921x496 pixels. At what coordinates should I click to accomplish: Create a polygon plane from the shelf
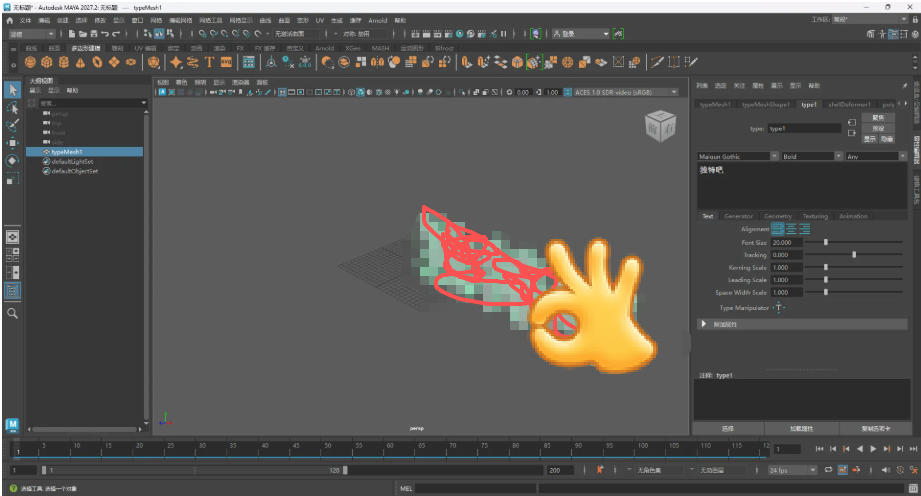coord(114,62)
